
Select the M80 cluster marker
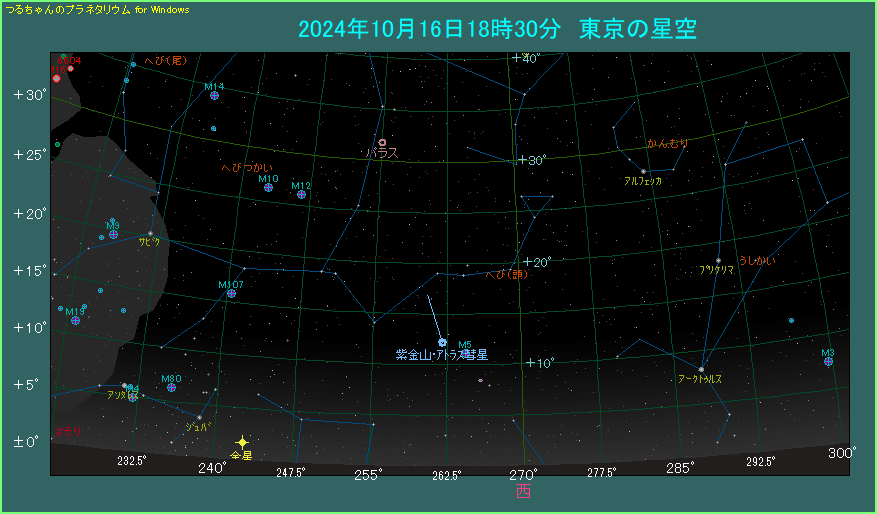[x=172, y=387]
